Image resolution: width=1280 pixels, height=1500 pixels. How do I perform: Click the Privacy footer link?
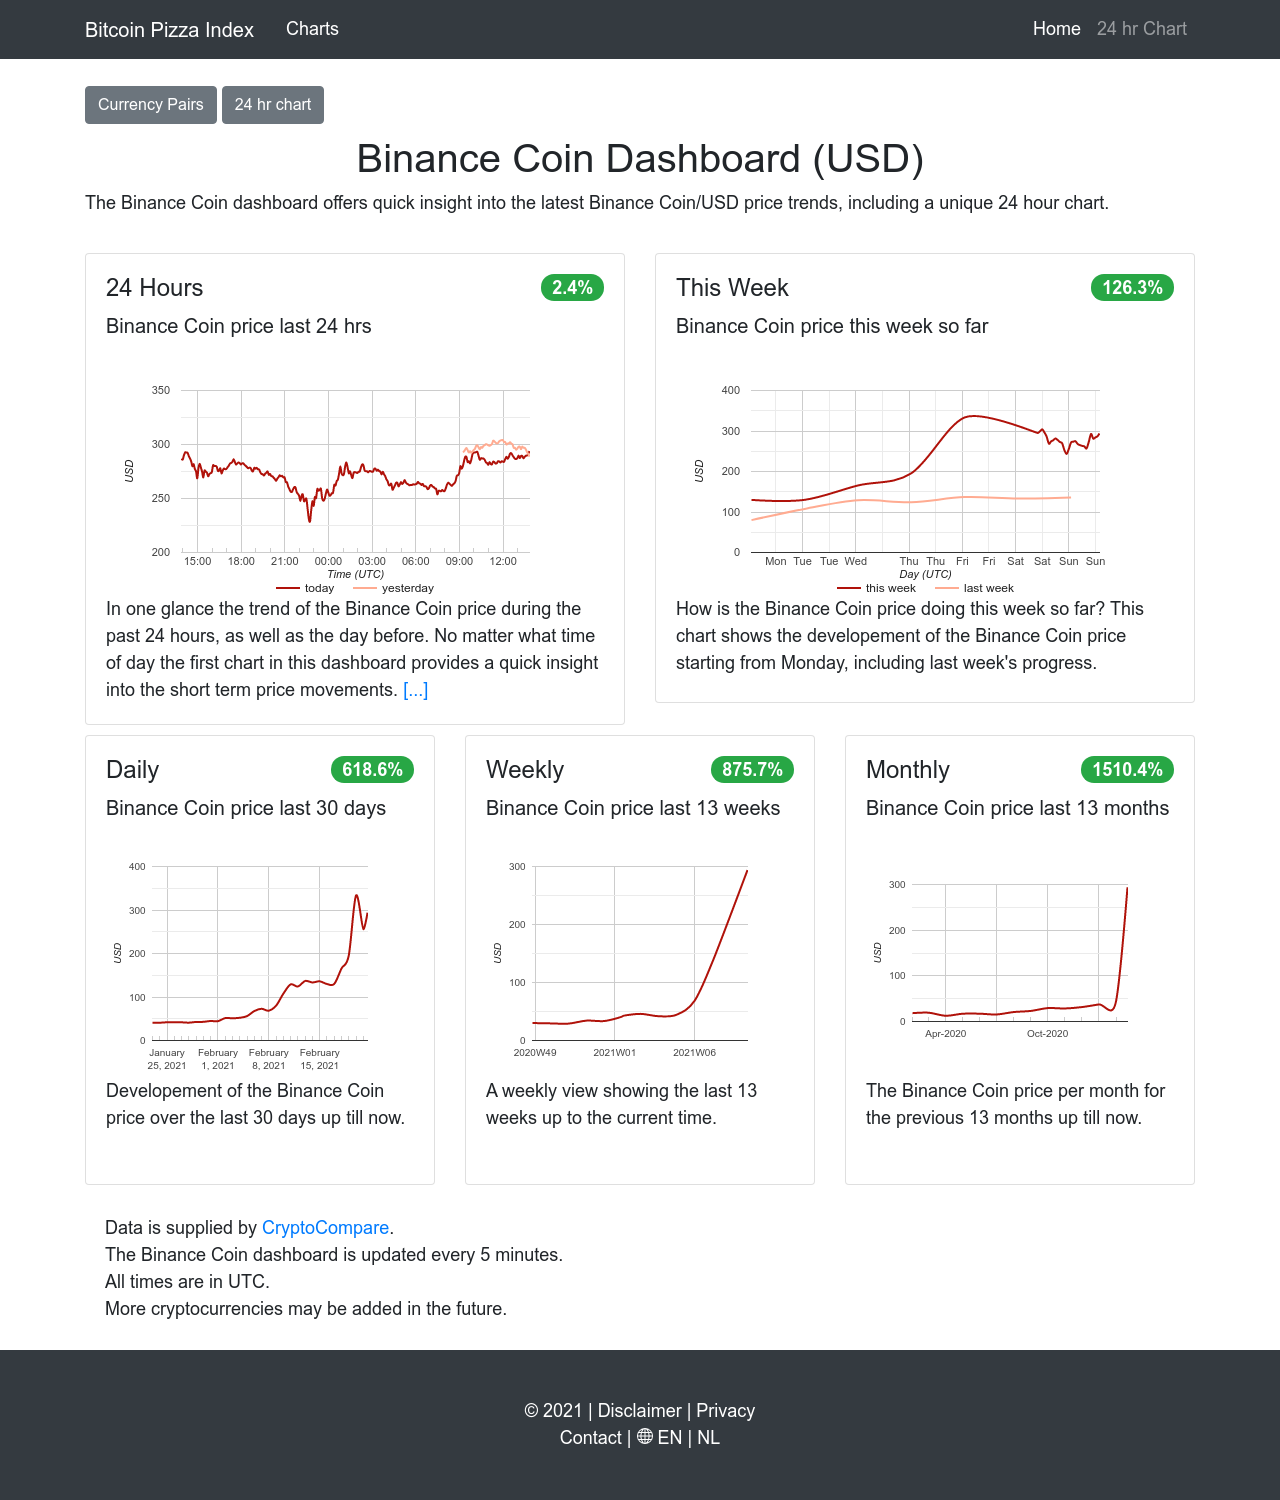click(724, 1410)
